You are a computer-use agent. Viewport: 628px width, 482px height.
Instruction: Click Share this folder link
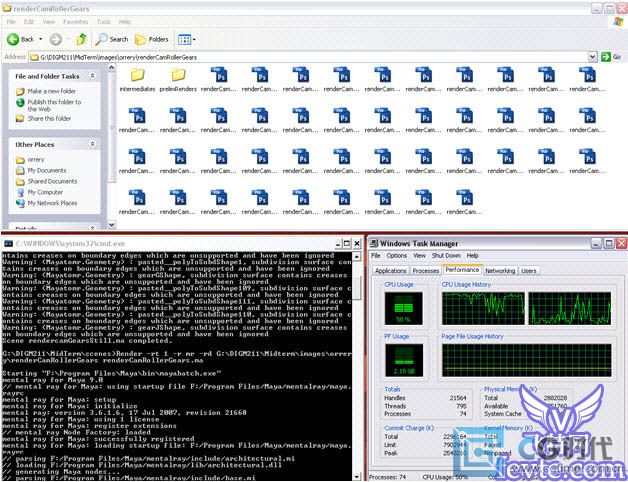click(x=49, y=119)
